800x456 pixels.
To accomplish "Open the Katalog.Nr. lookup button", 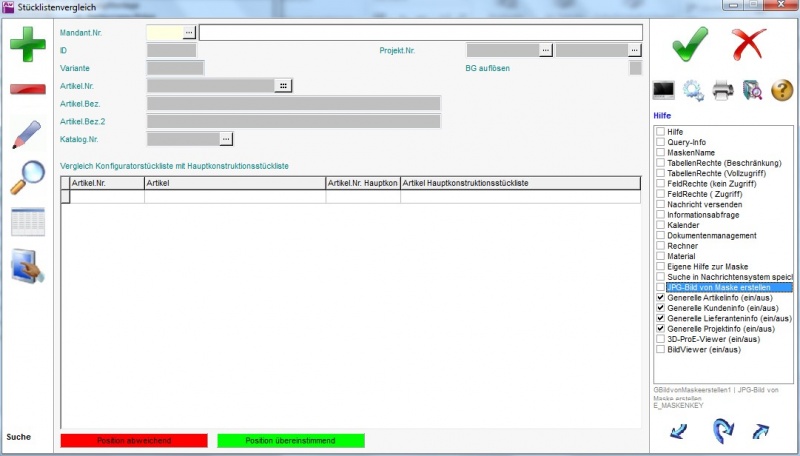I will [226, 139].
